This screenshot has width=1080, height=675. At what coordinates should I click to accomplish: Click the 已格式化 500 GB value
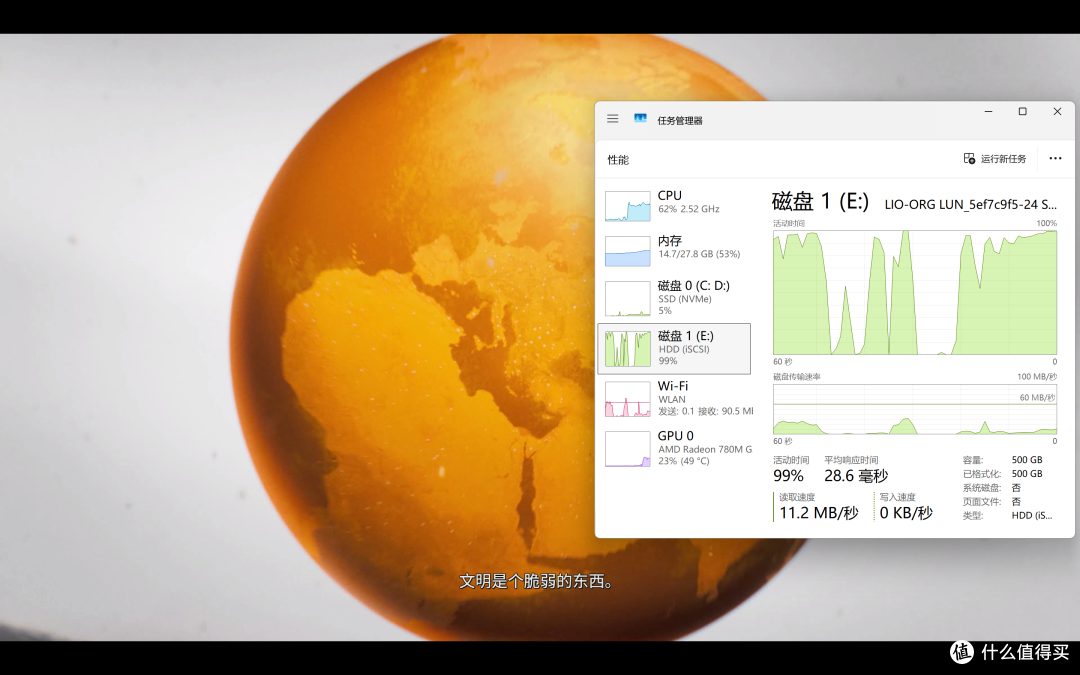click(1027, 474)
